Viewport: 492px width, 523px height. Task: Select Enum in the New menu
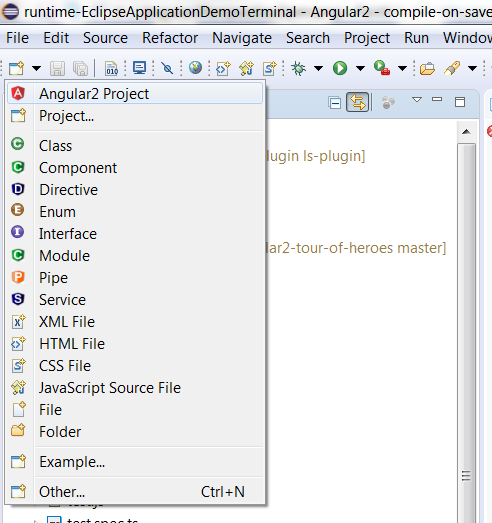pyautogui.click(x=135, y=212)
